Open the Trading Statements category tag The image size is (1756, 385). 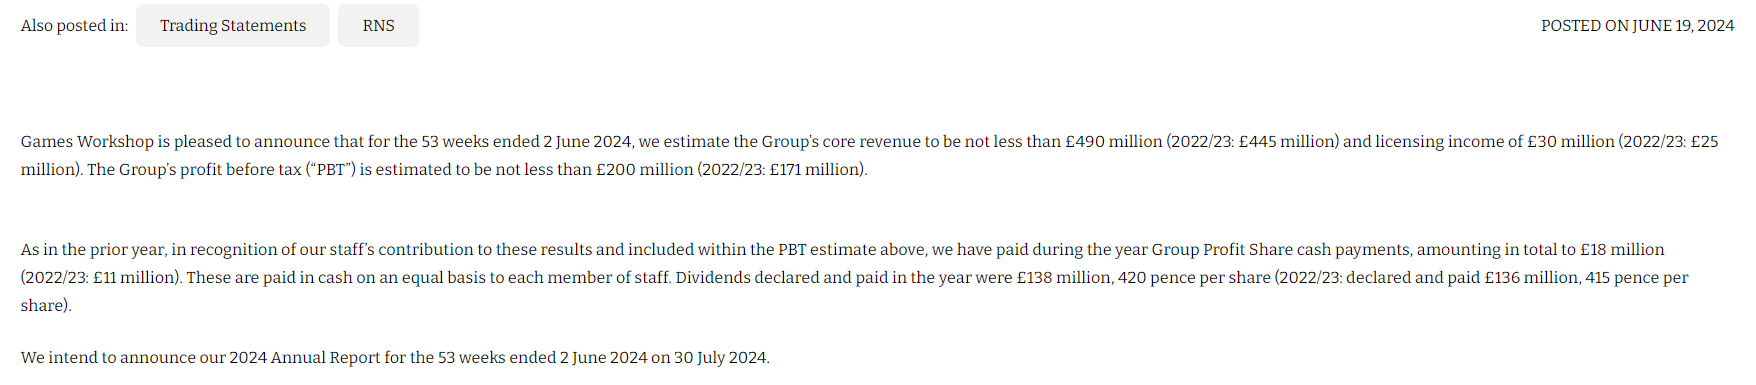pos(233,26)
